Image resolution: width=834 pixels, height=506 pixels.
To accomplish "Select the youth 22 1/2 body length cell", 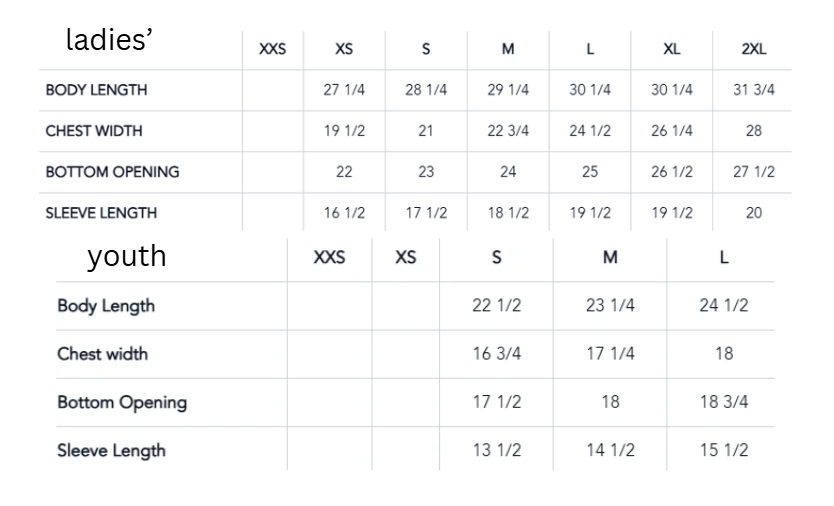I will (497, 305).
